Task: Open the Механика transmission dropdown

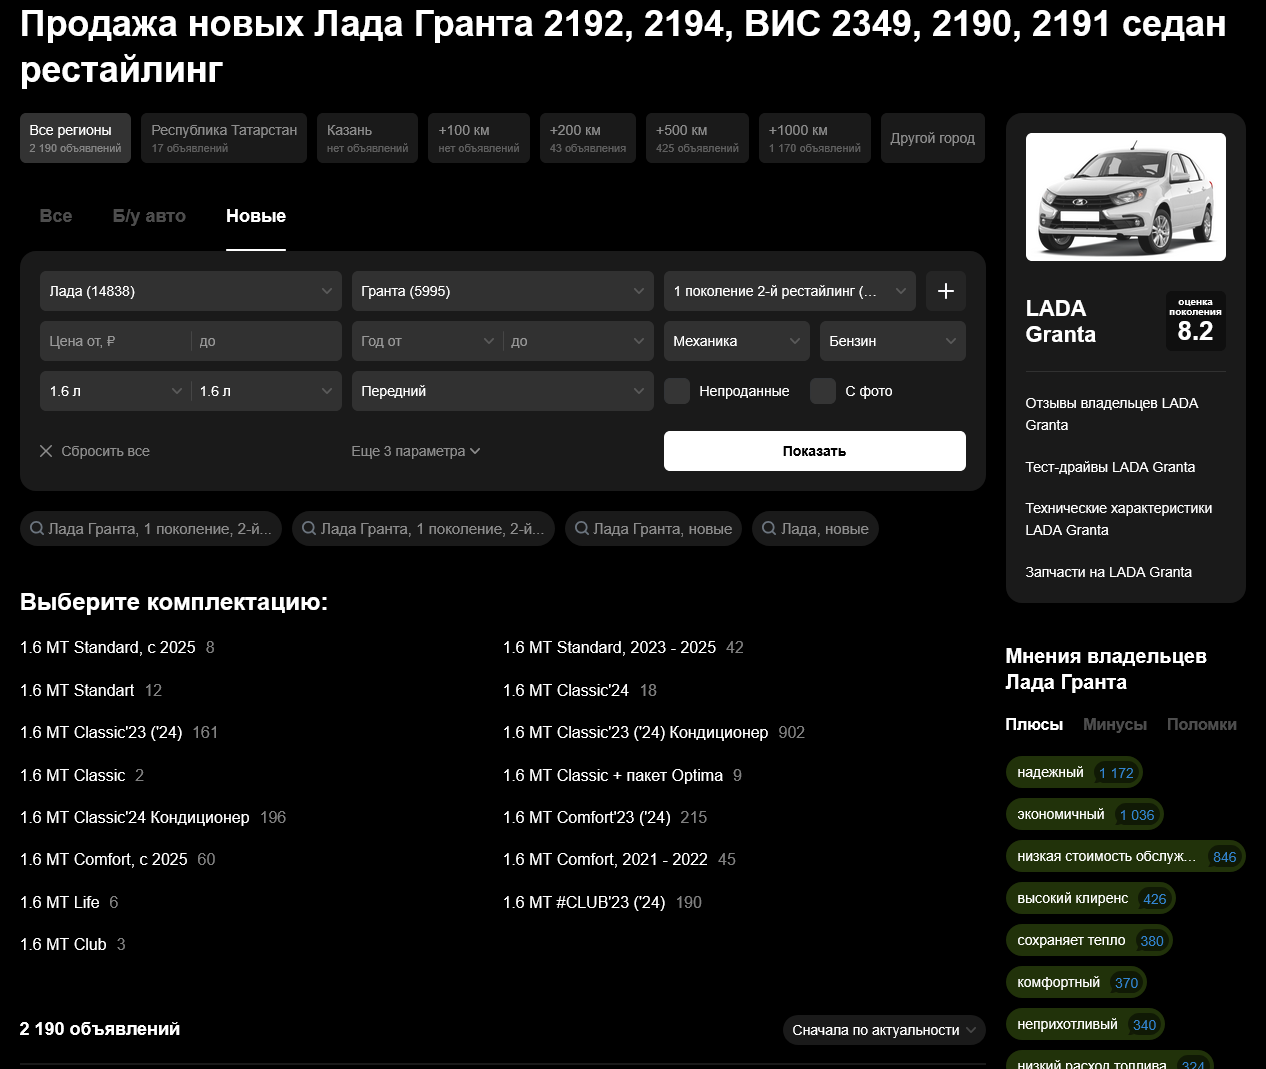Action: pos(737,341)
